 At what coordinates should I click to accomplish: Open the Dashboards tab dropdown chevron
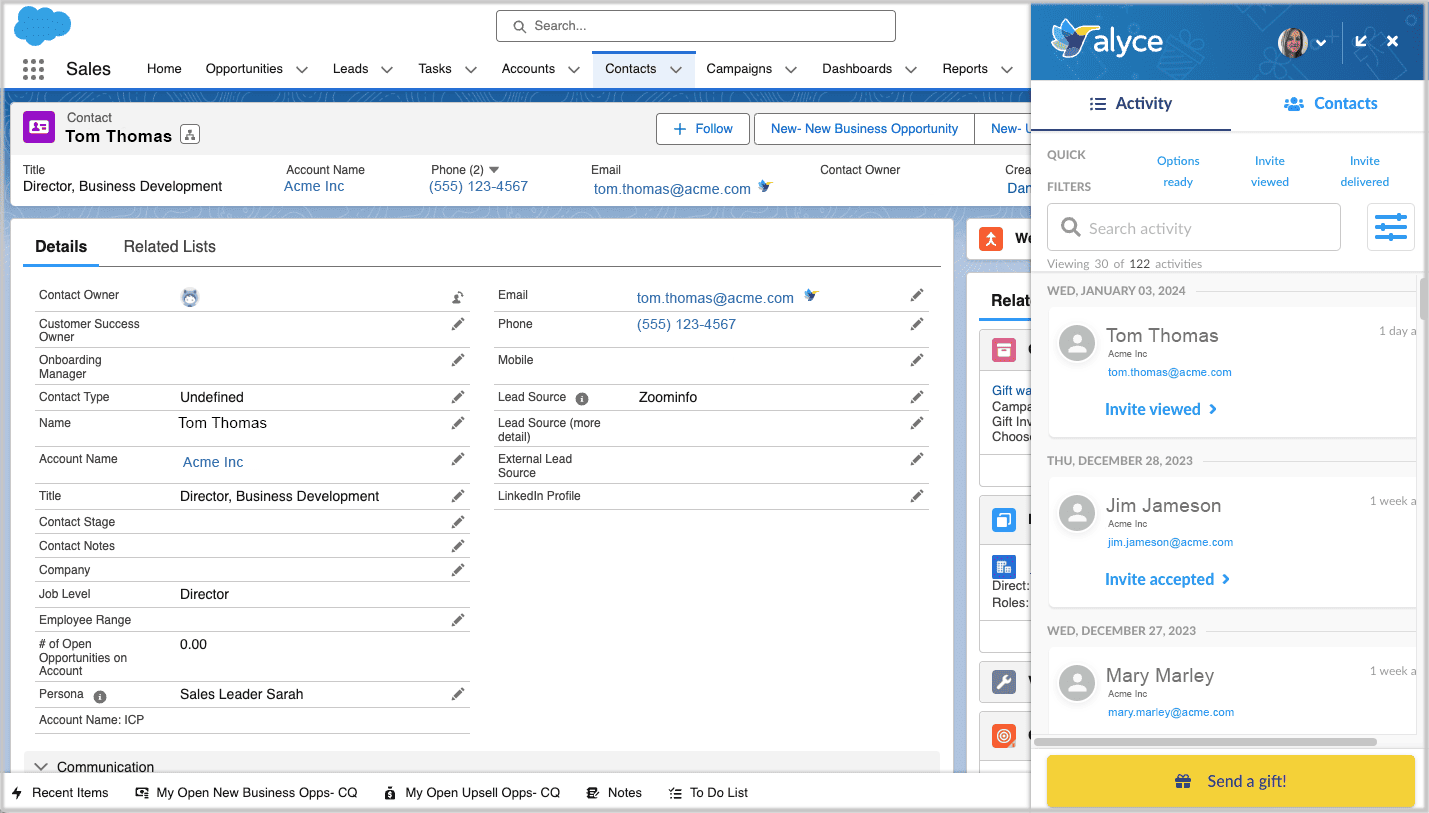(x=911, y=70)
